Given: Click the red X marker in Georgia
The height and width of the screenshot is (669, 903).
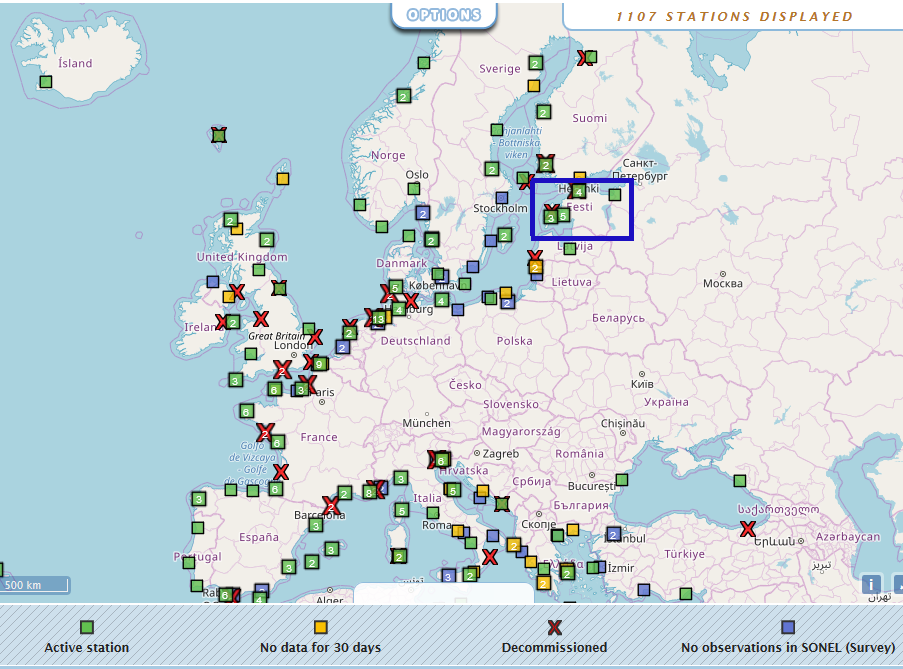Looking at the screenshot, I should click(748, 529).
